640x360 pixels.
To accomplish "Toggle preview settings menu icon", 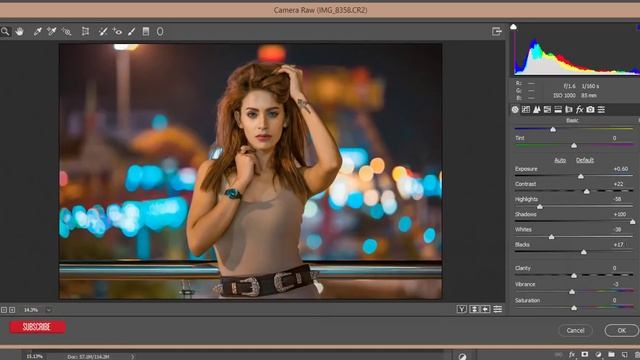I will coord(498,309).
